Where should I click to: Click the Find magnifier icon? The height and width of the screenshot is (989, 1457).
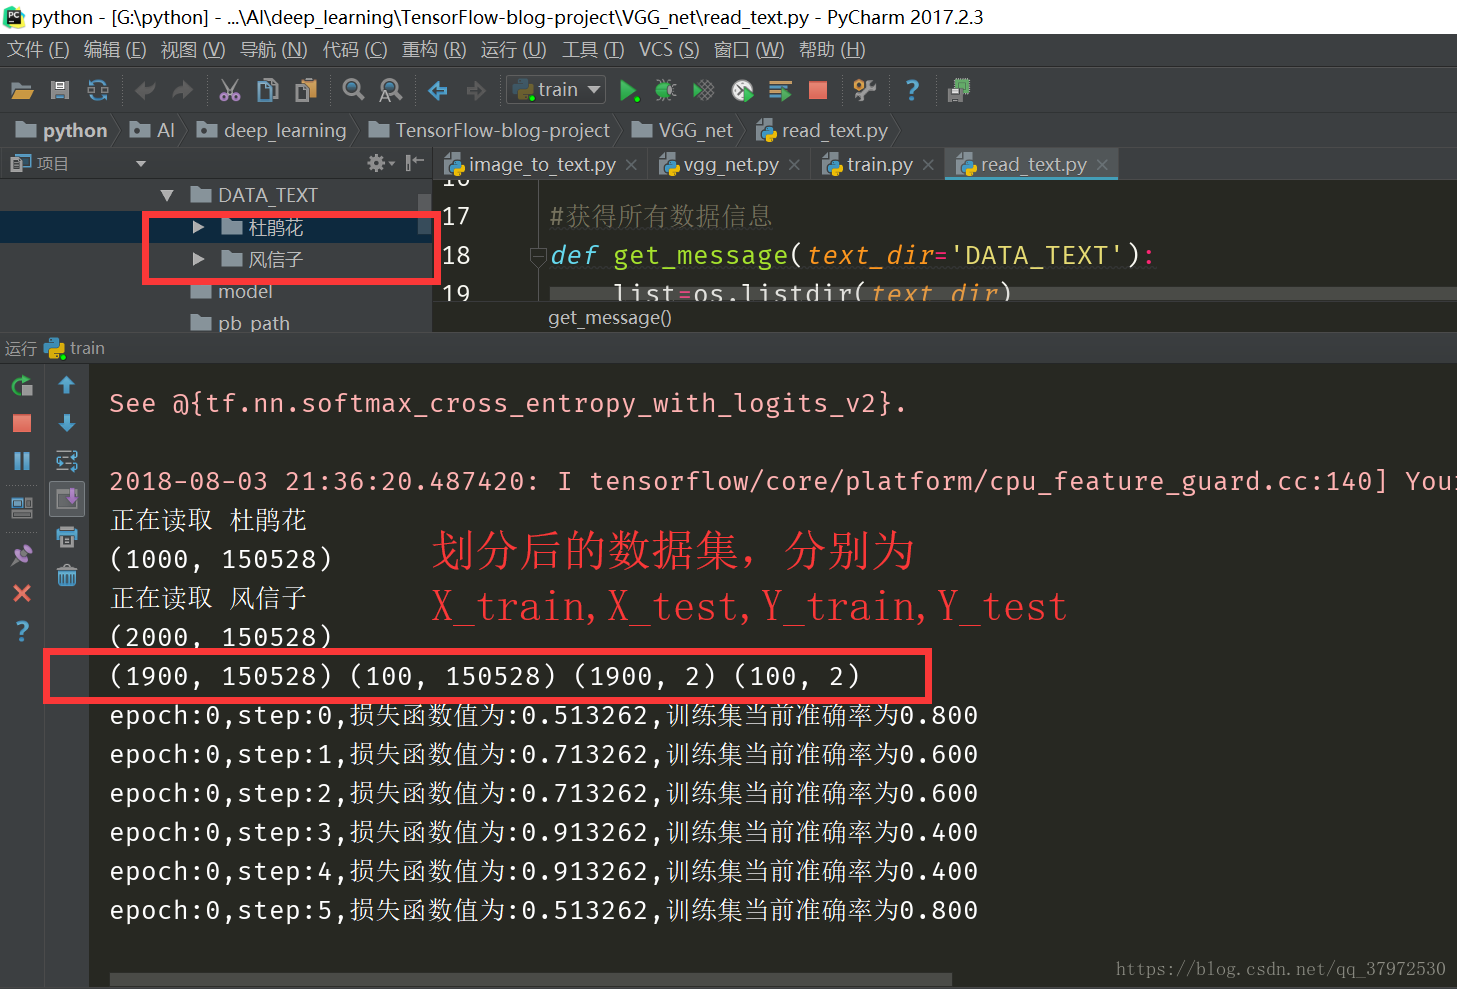tap(353, 91)
